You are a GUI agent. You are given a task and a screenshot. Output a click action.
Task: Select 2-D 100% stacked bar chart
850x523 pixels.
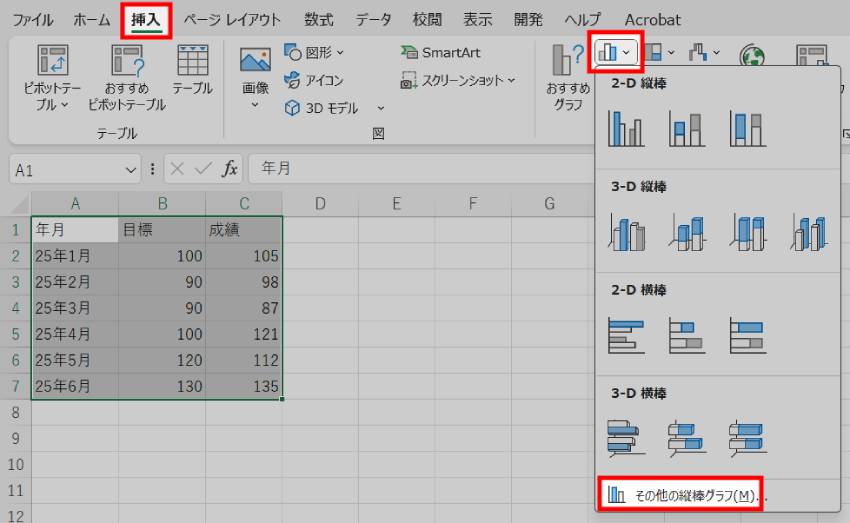coord(748,335)
